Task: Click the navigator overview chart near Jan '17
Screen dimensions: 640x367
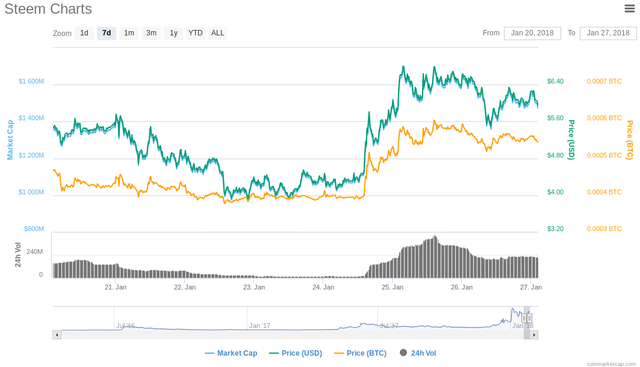Action: [260, 325]
